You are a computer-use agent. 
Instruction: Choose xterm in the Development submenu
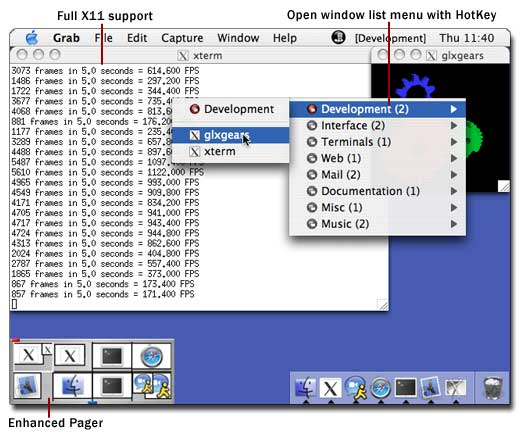[231, 152]
